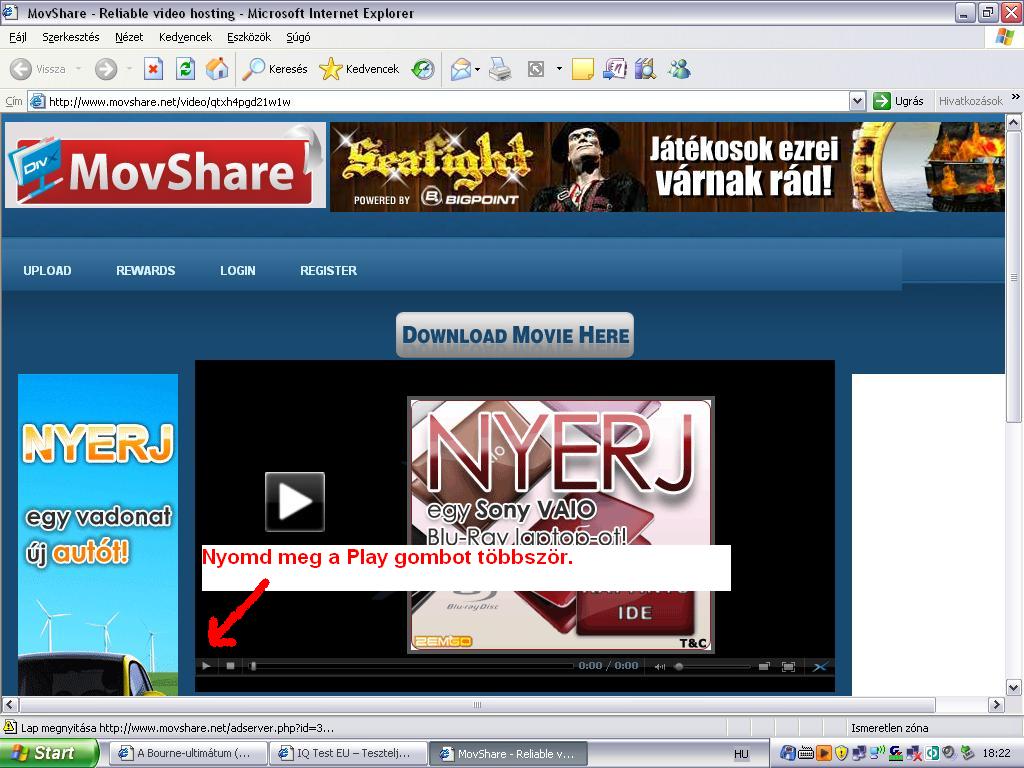Open the Súgó menu
1024x768 pixels.
298,37
